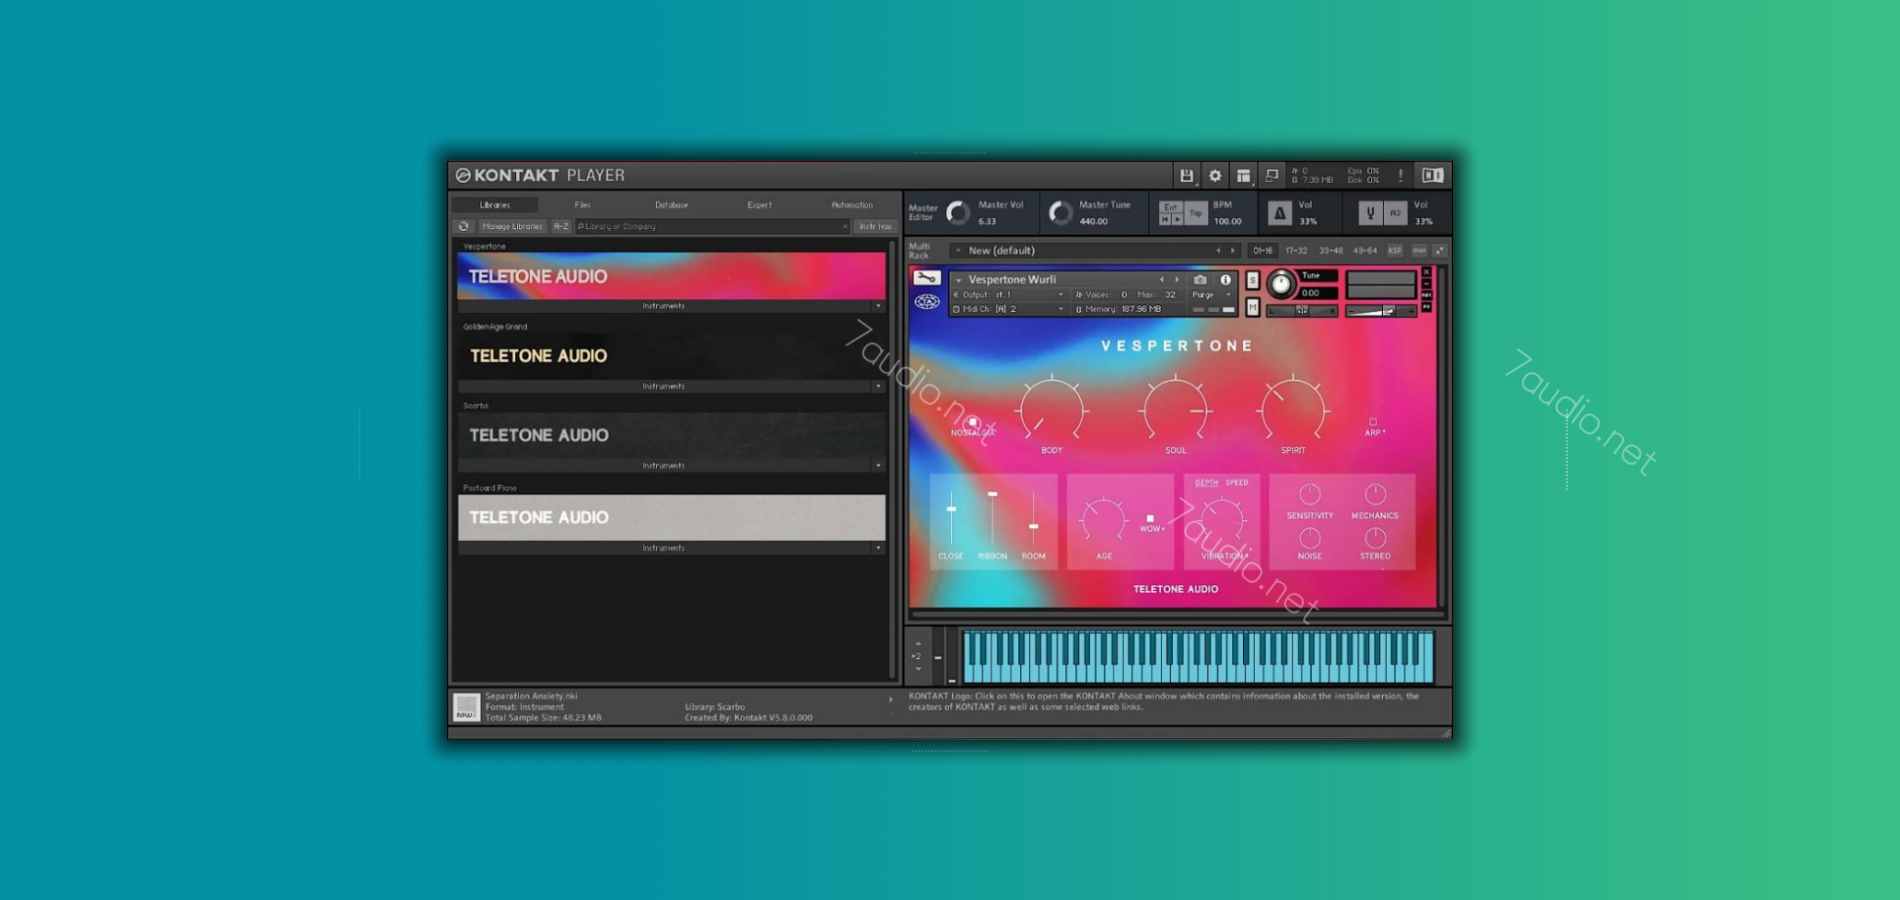
Task: Select rack page 17-32
Action: click(1296, 251)
